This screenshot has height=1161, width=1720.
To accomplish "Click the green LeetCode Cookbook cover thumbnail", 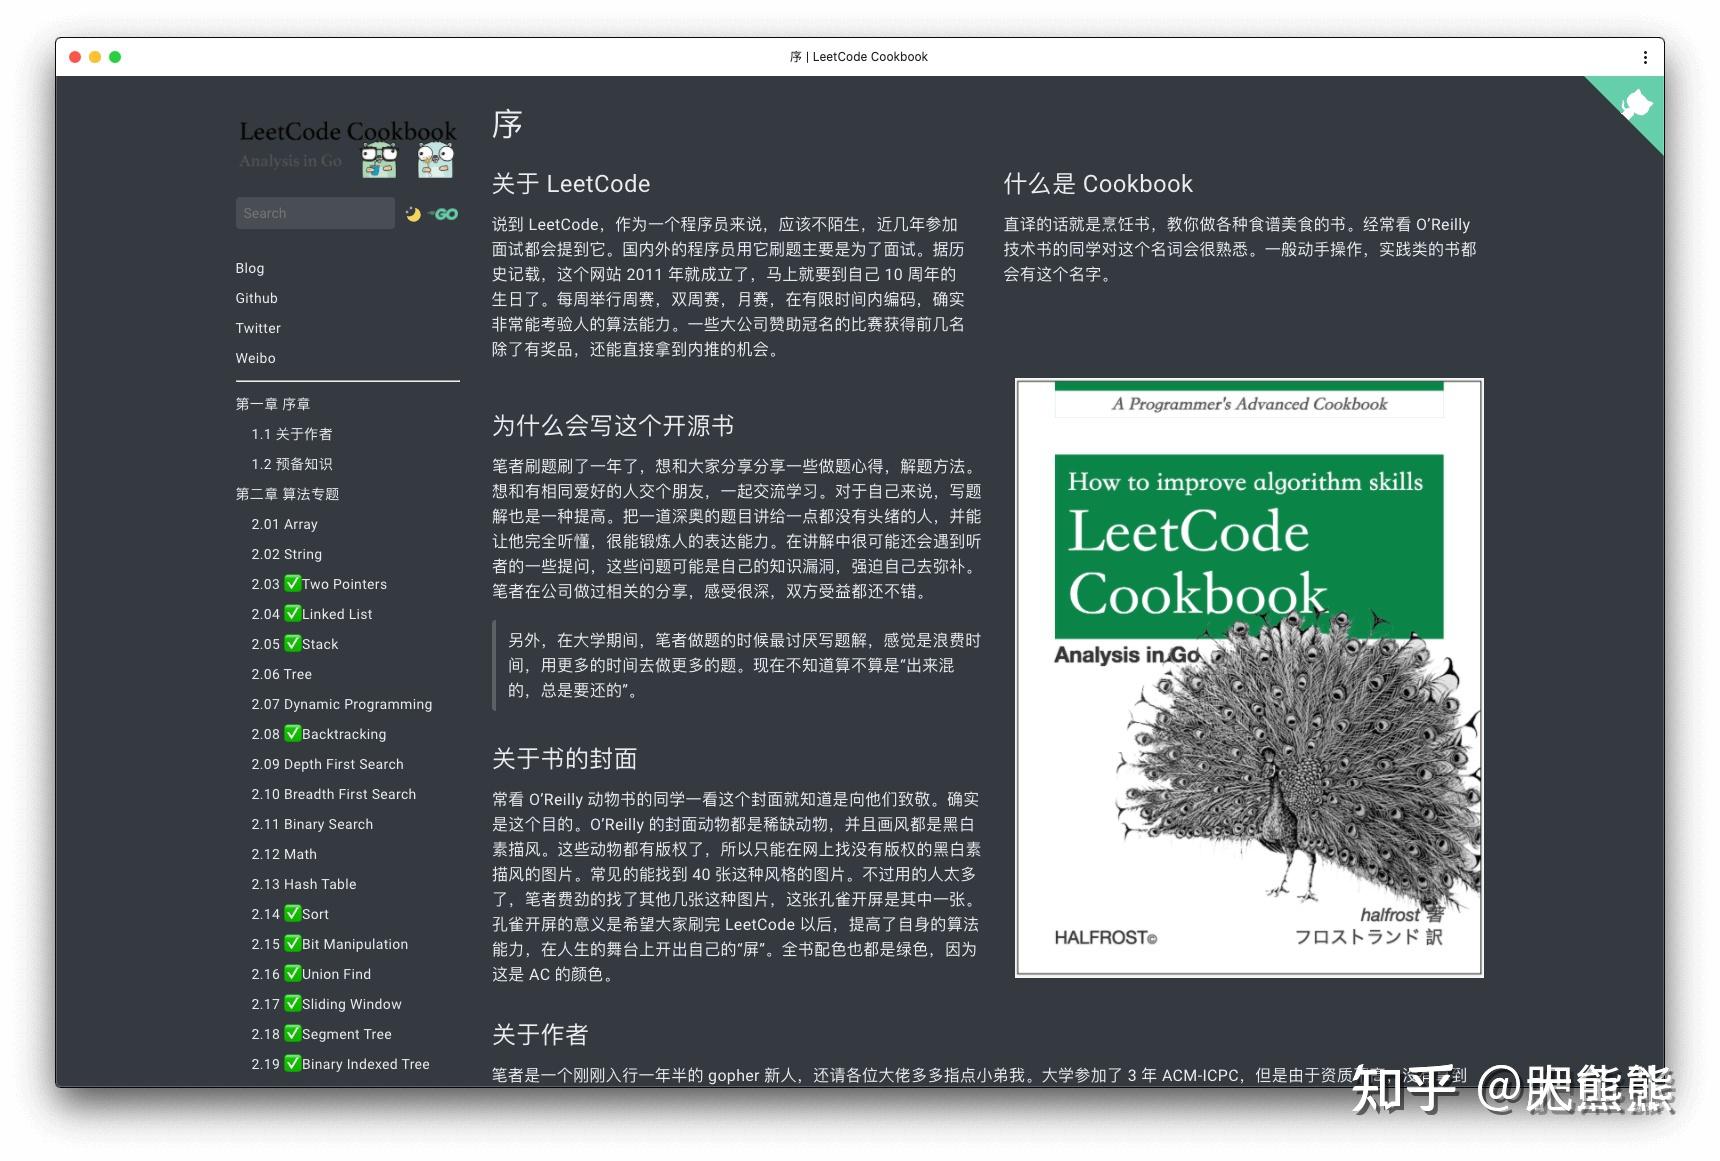I will tap(1248, 677).
